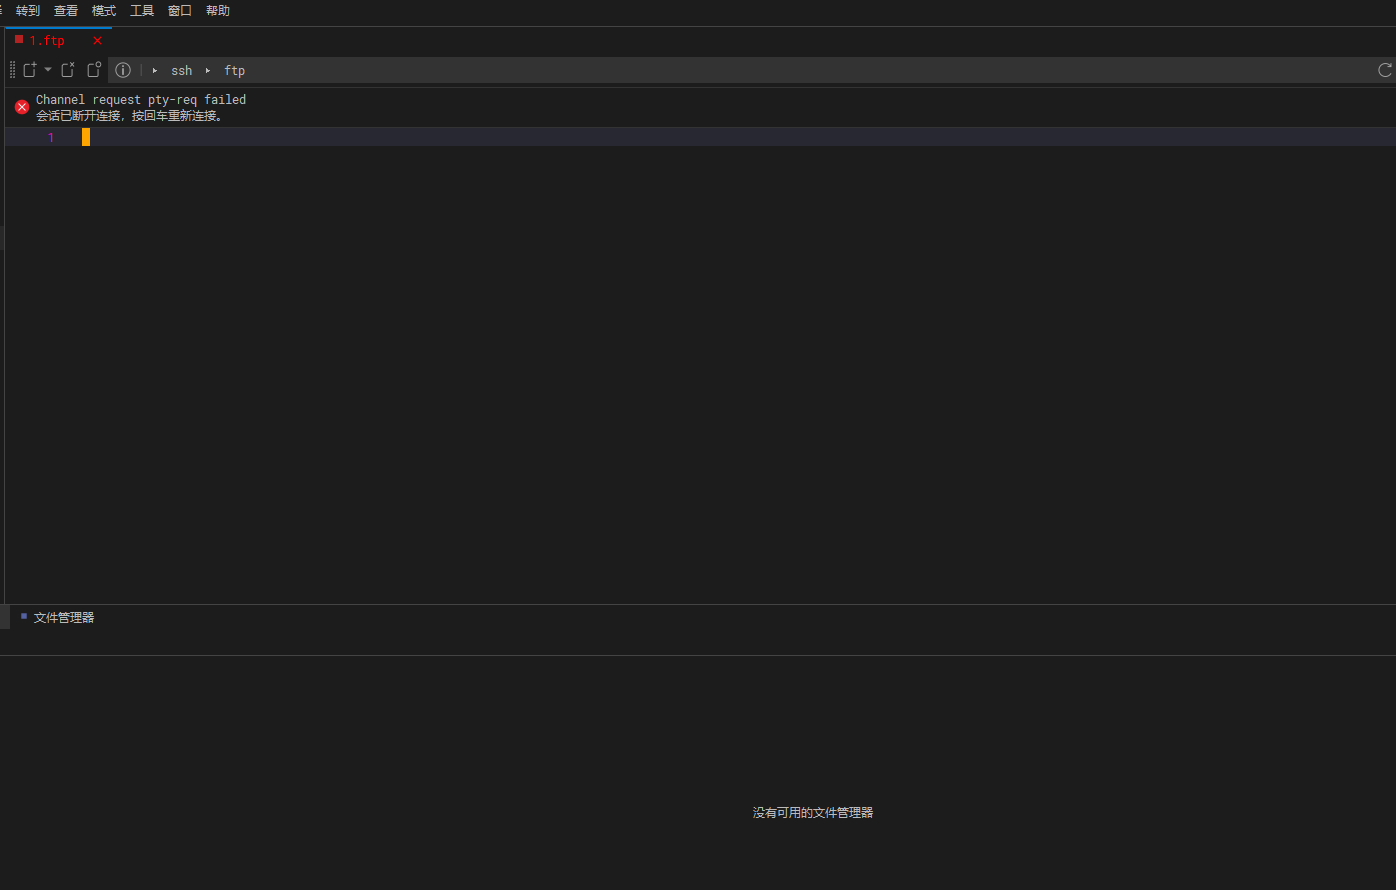
Task: Open the 模式 menu
Action: pos(103,11)
